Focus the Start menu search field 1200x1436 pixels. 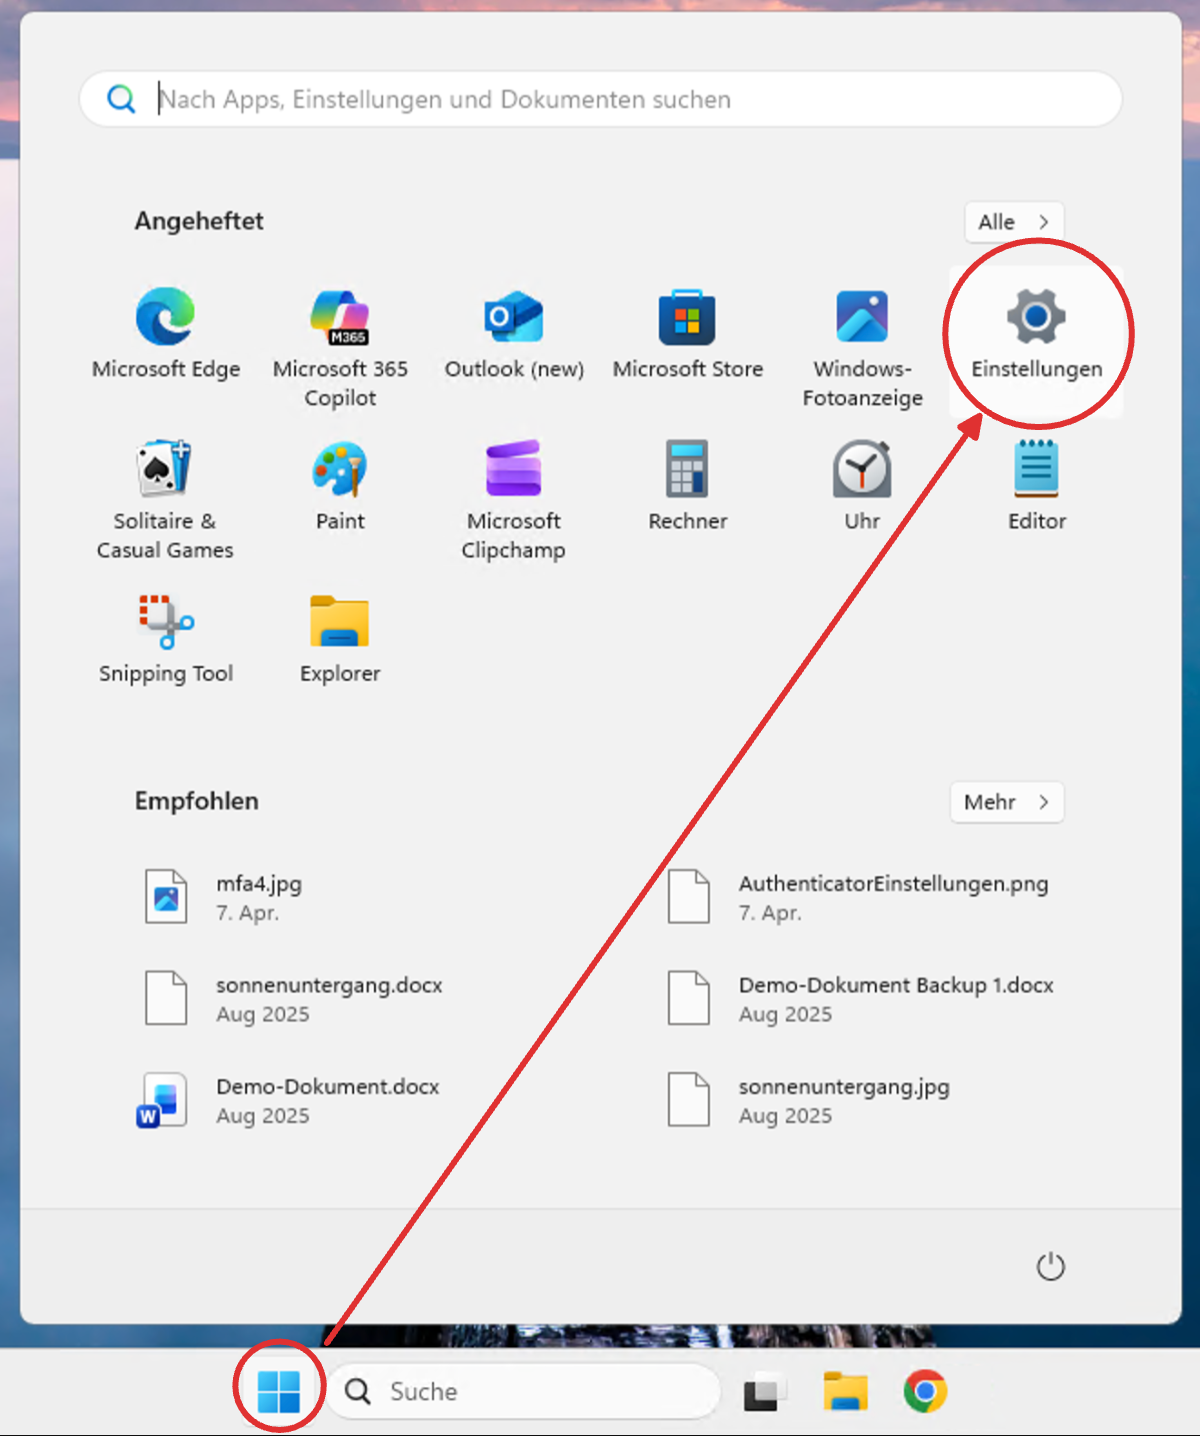[600, 99]
